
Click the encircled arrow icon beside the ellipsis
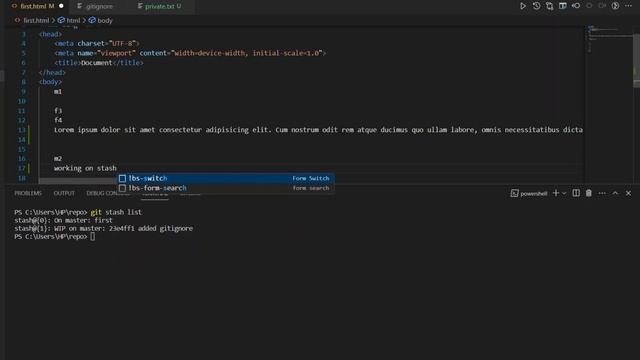pyautogui.click(x=615, y=6)
